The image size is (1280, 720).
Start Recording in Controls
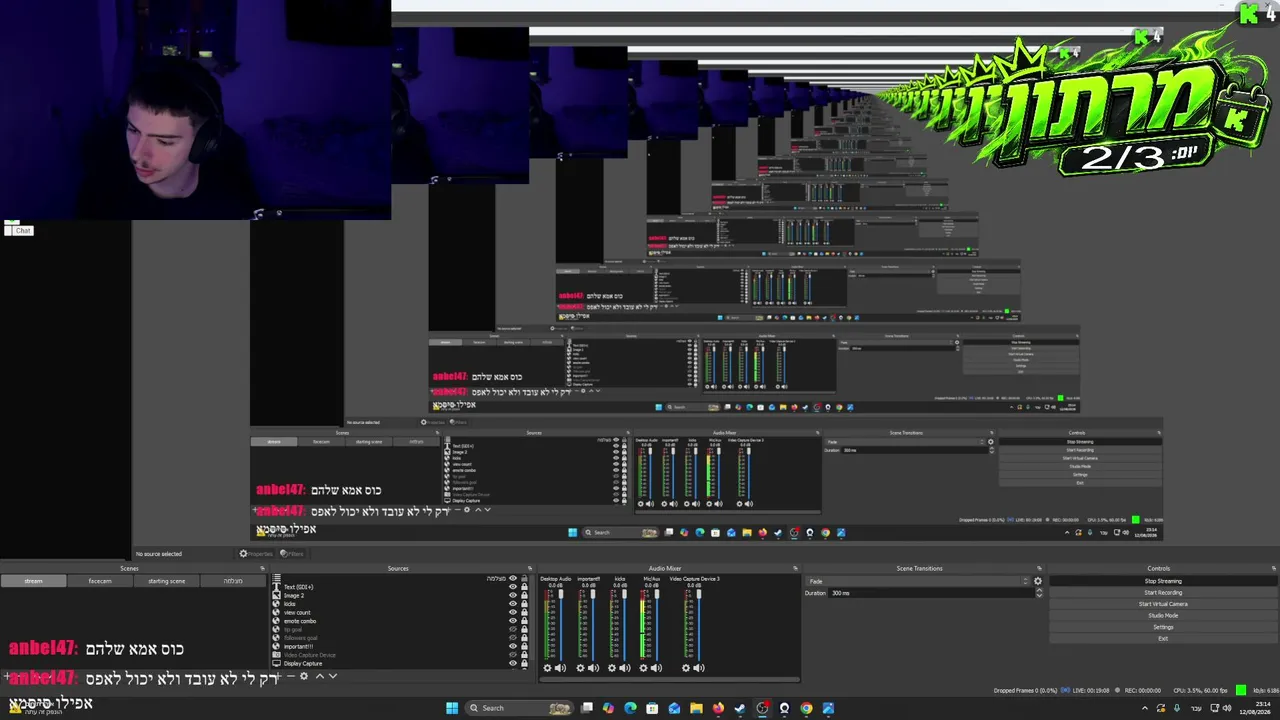coord(1163,593)
